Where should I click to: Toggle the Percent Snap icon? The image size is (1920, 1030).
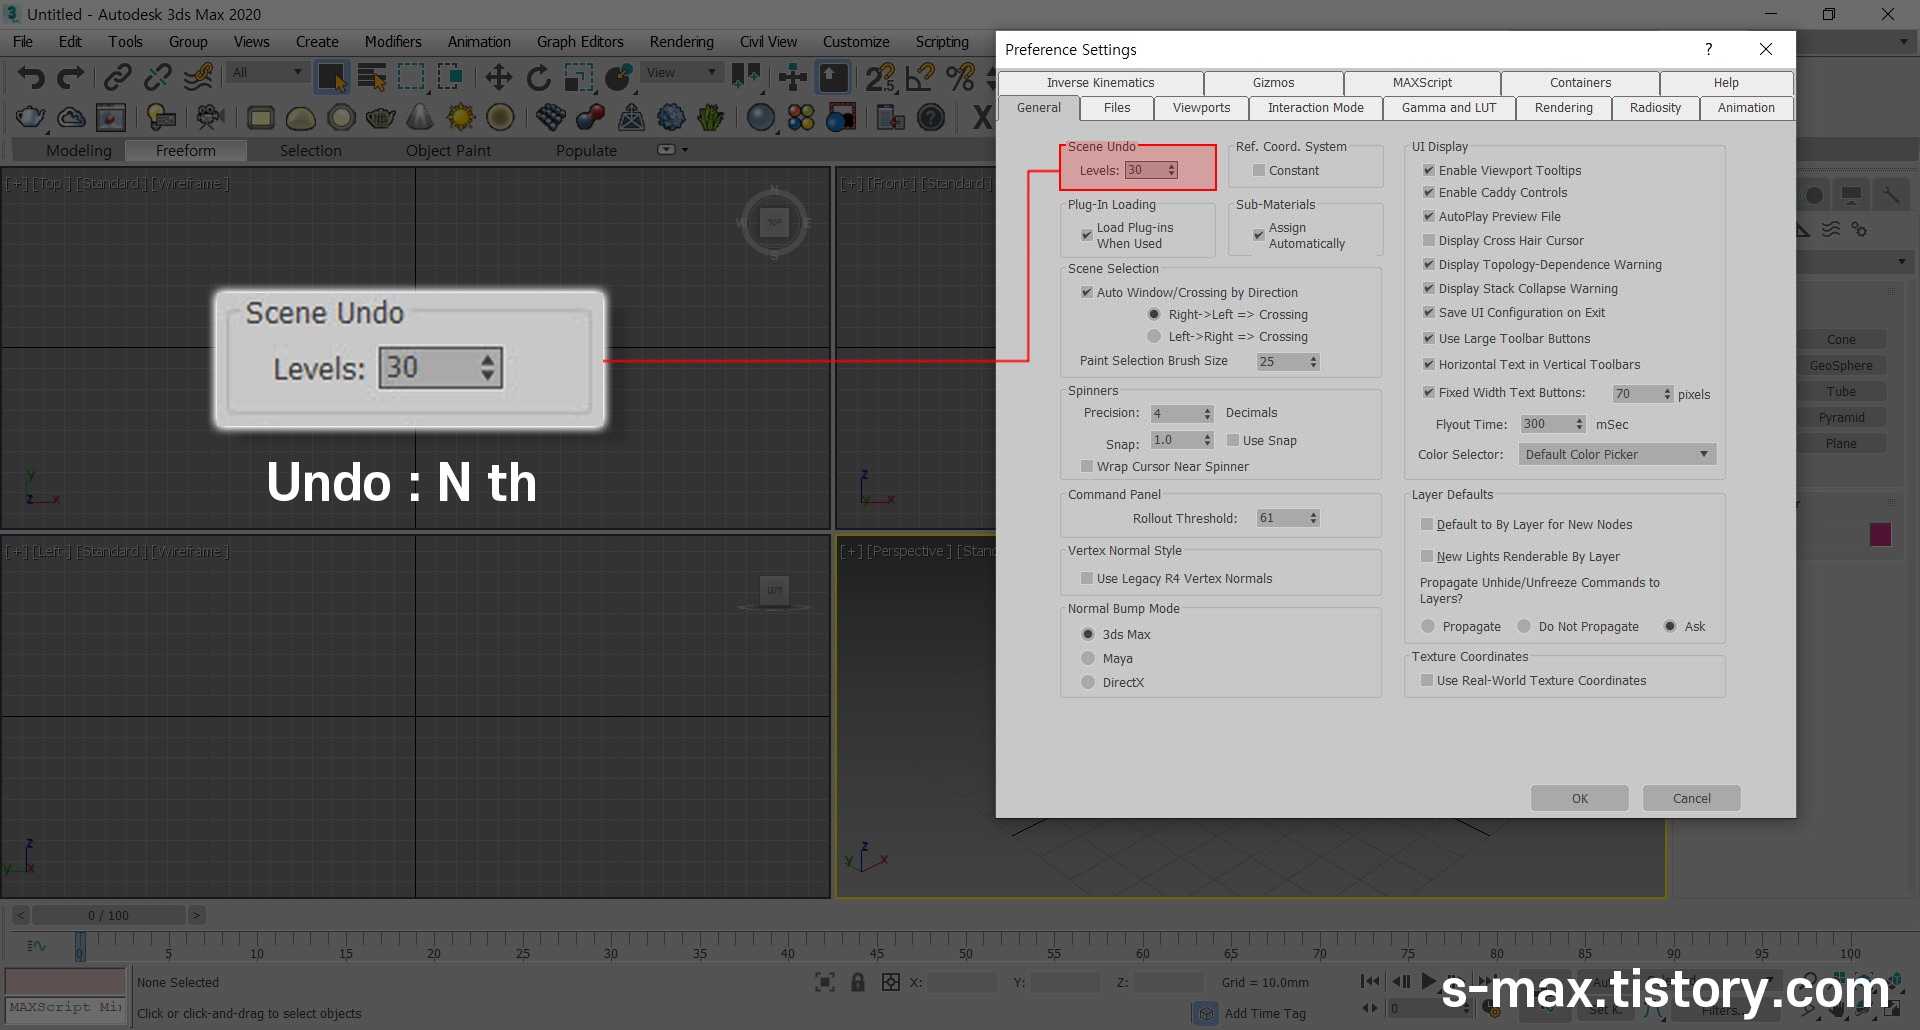961,77
